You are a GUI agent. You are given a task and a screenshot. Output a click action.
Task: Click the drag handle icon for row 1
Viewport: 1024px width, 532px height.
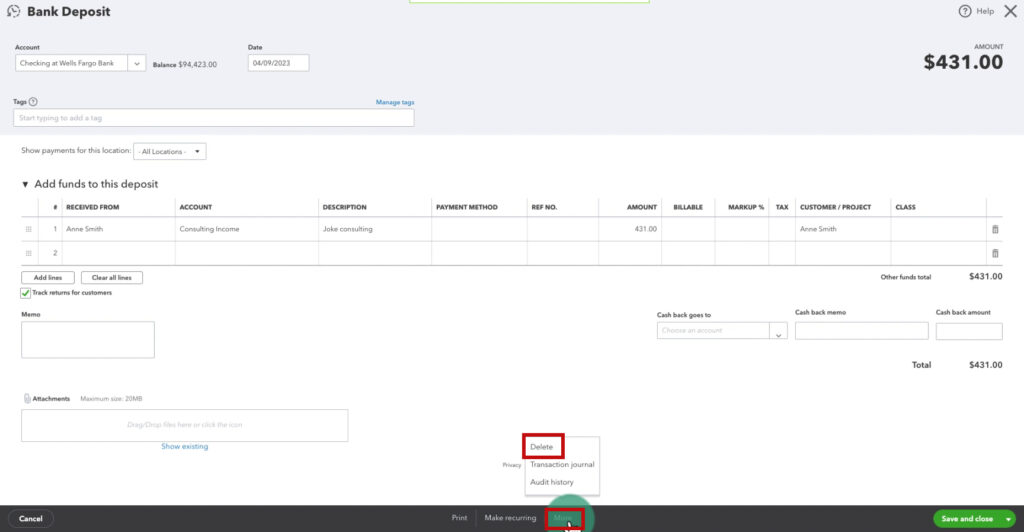[x=28, y=229]
